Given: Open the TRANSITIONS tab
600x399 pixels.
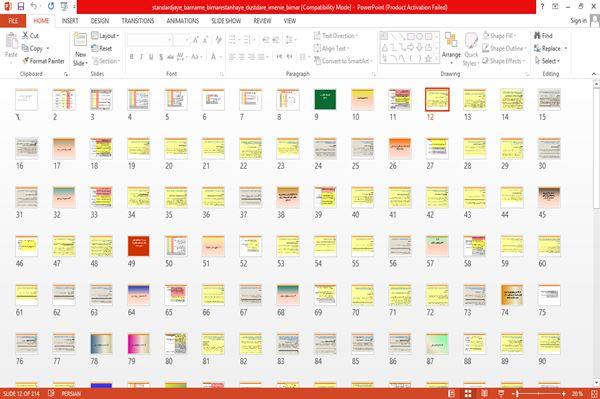Looking at the screenshot, I should pyautogui.click(x=137, y=21).
